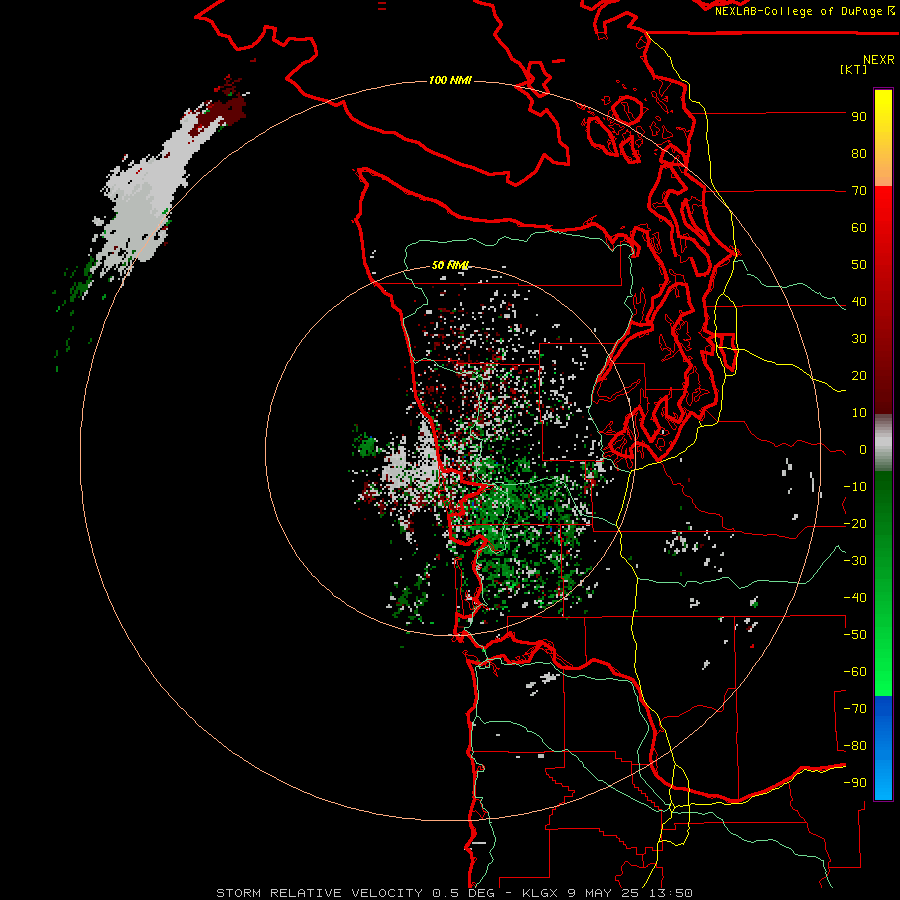Viewport: 900px width, 900px height.
Task: Select the -10 value on the velocity scale
Action: point(855,487)
